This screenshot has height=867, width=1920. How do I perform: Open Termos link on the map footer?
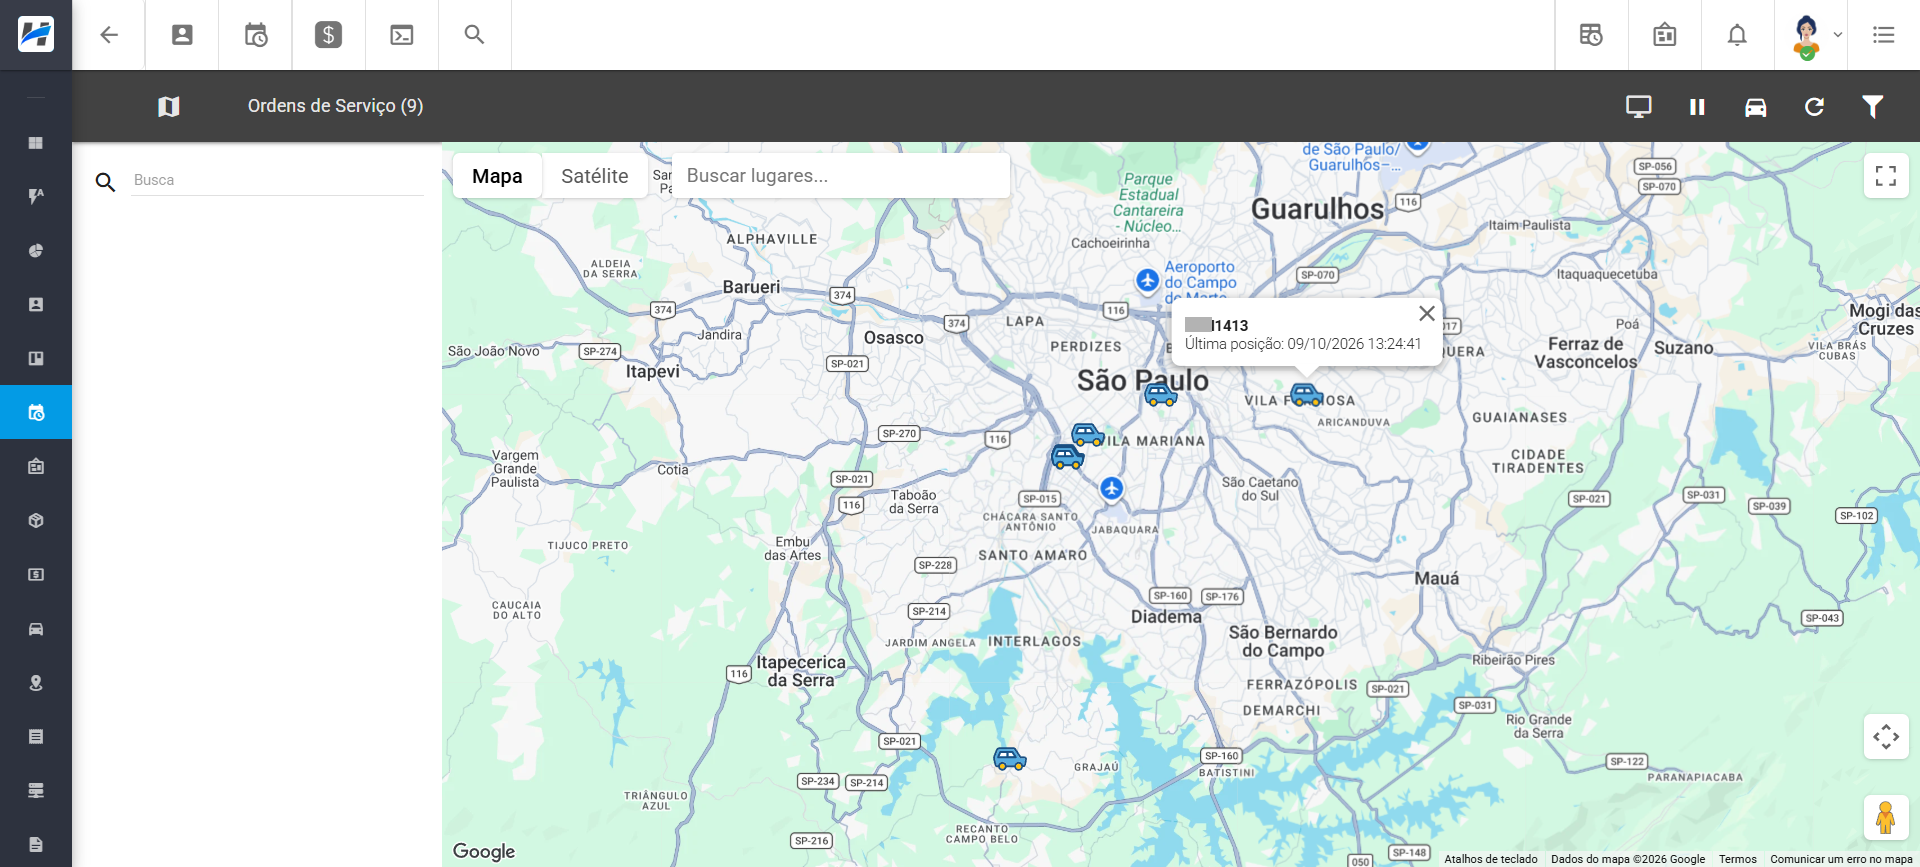click(x=1738, y=859)
